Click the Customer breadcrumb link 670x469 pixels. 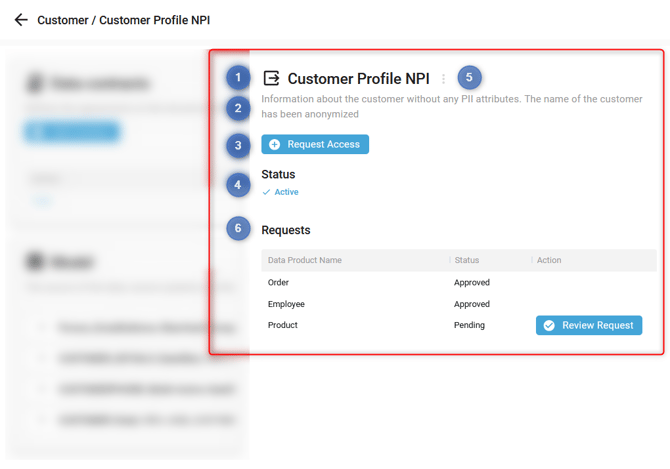pyautogui.click(x=63, y=20)
